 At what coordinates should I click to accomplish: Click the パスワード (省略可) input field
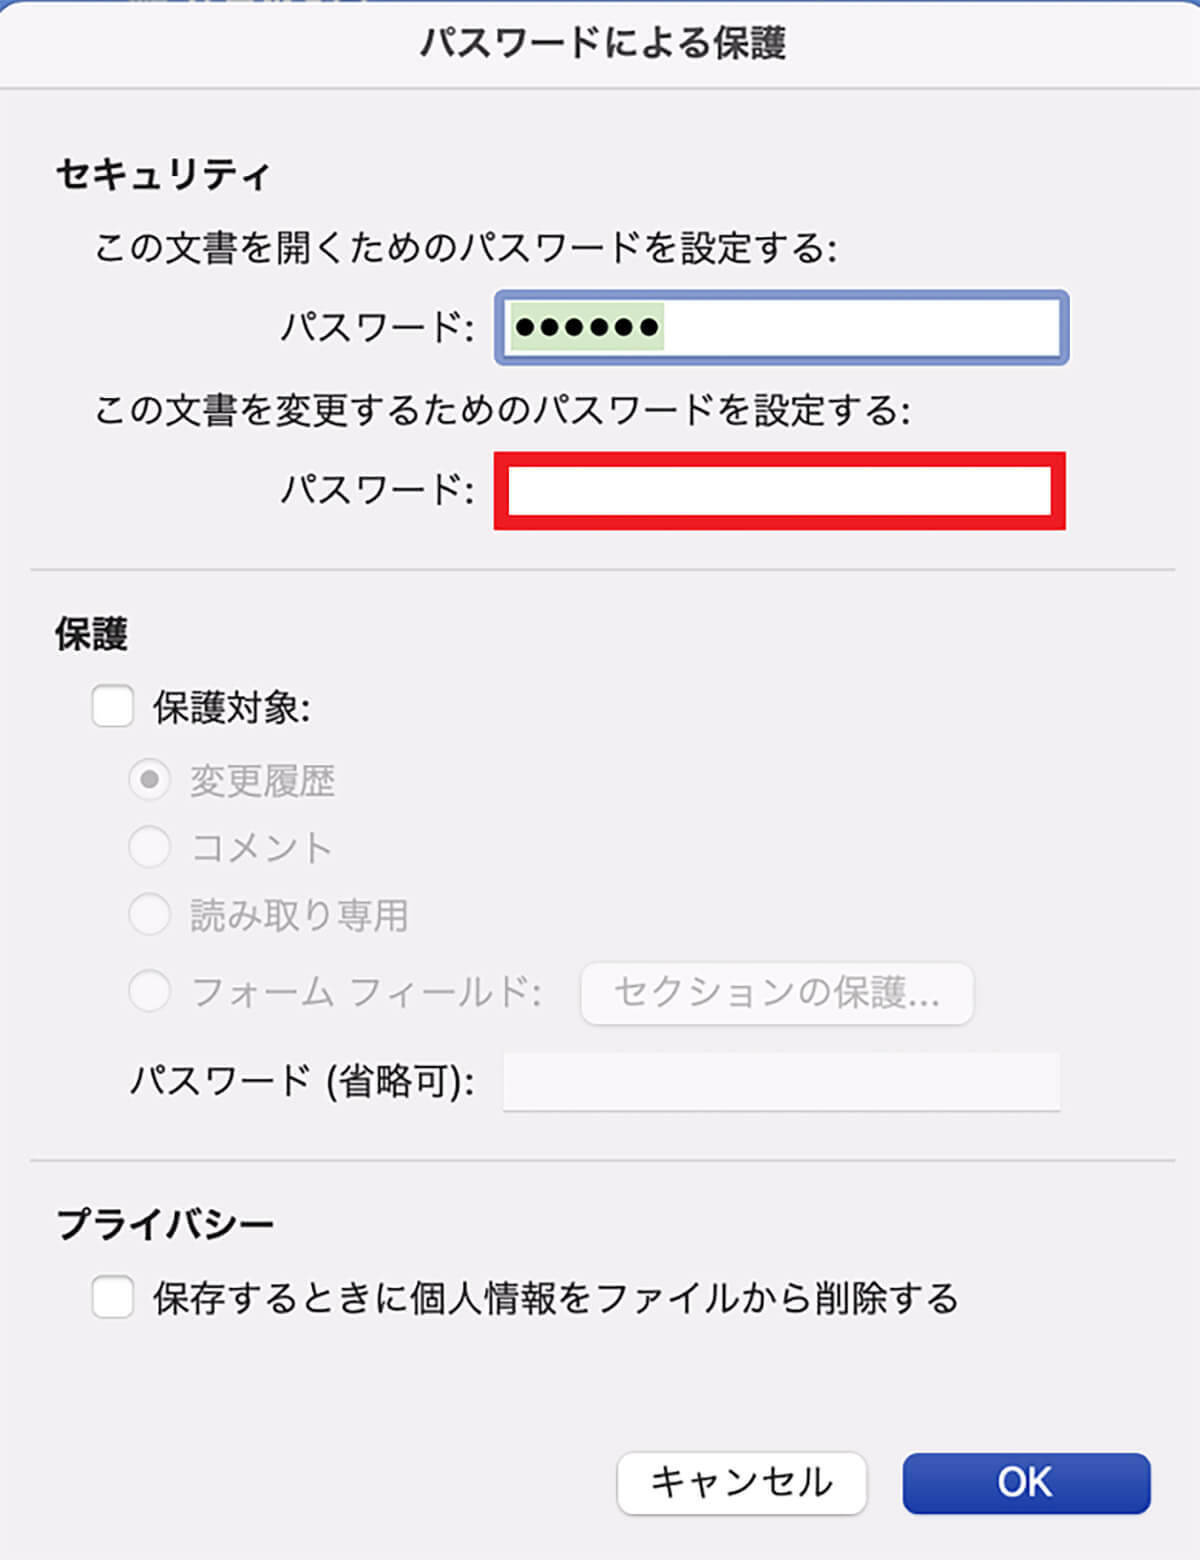pyautogui.click(x=780, y=1082)
